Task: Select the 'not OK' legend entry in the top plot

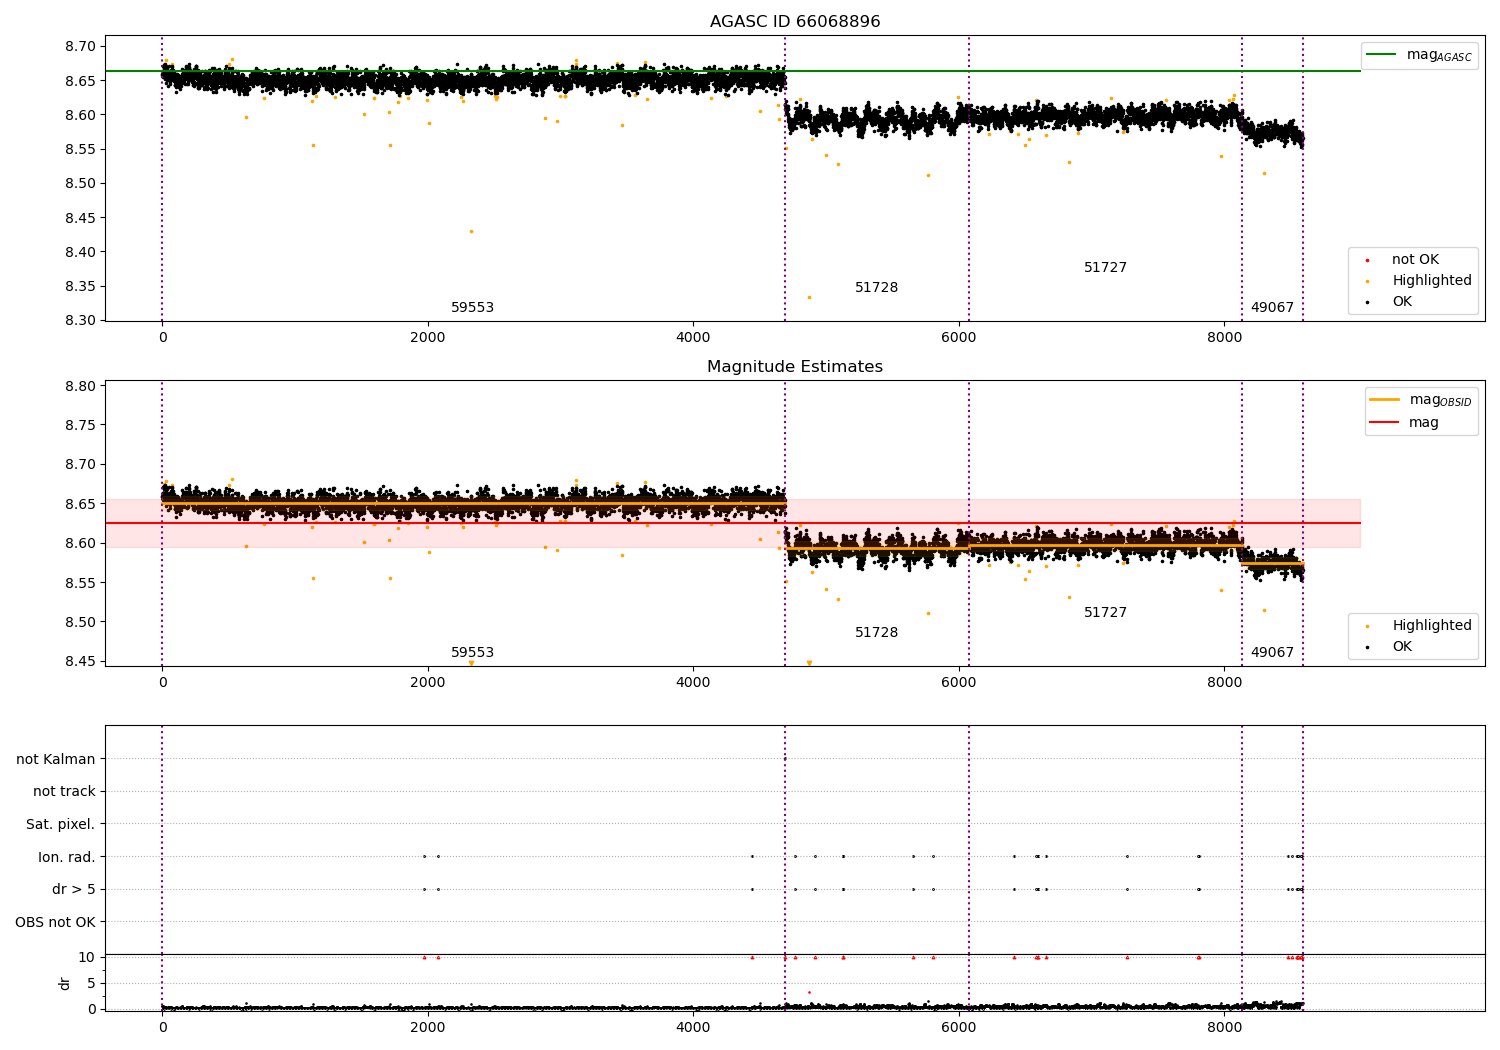Action: [x=1415, y=260]
